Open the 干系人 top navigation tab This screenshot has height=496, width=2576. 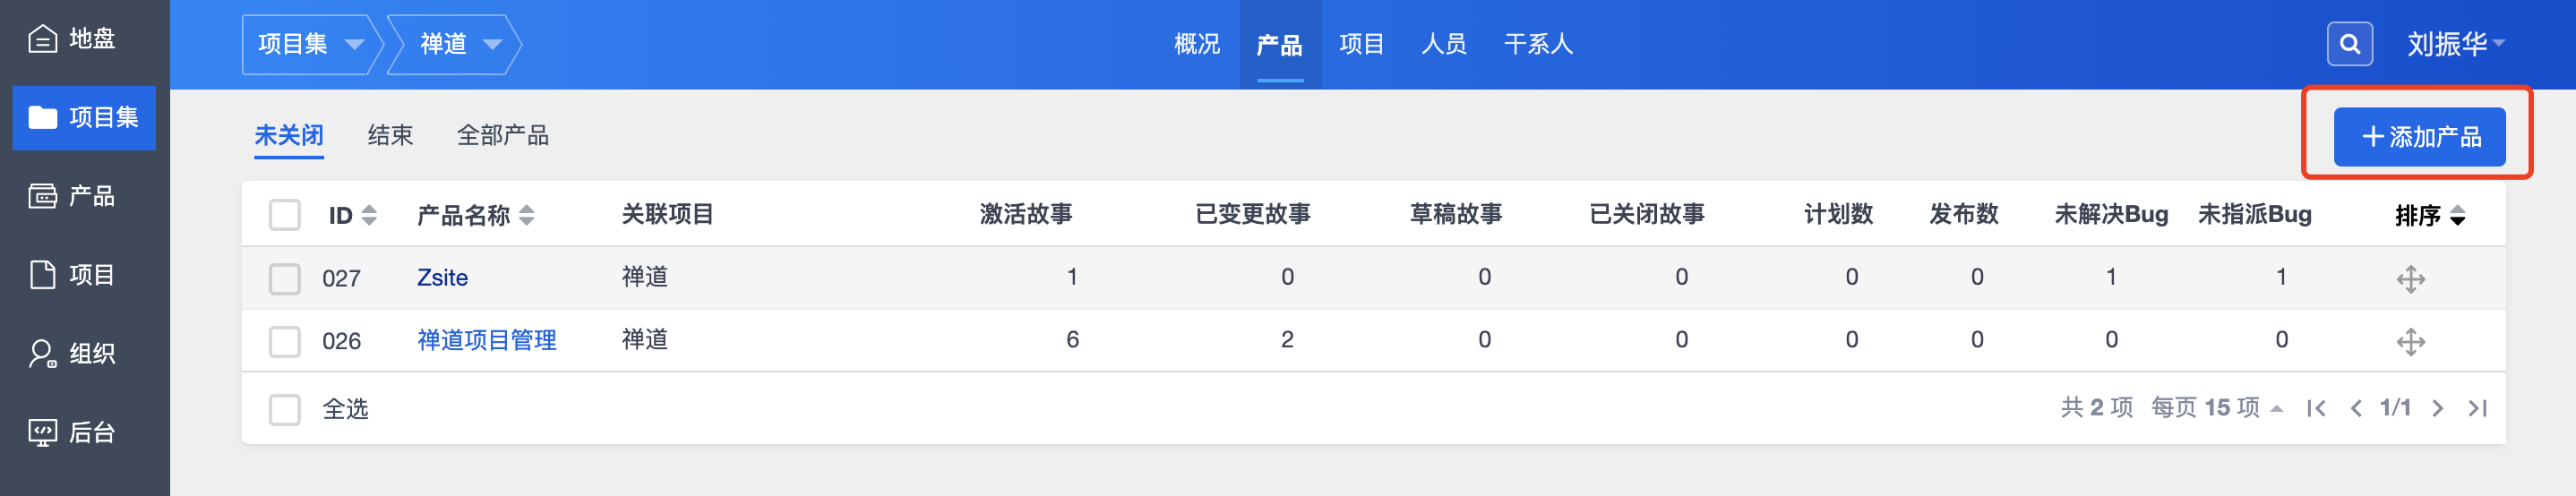[1538, 44]
